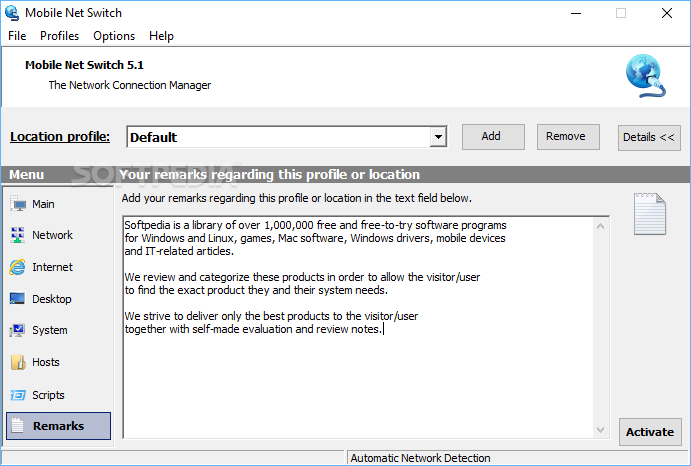The image size is (691, 466).
Task: Click inside the remarks text field
Action: point(357,327)
